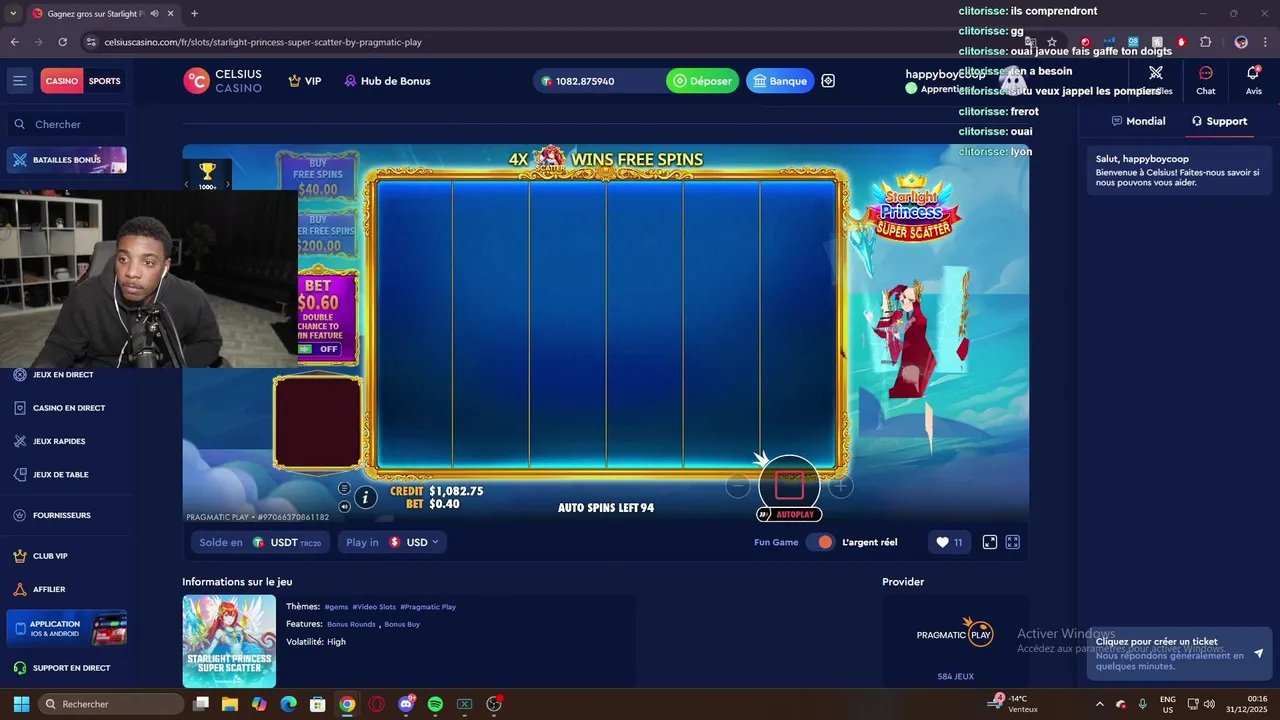Image resolution: width=1280 pixels, height=720 pixels.
Task: Click the #Video Slots theme tag
Action: point(374,607)
